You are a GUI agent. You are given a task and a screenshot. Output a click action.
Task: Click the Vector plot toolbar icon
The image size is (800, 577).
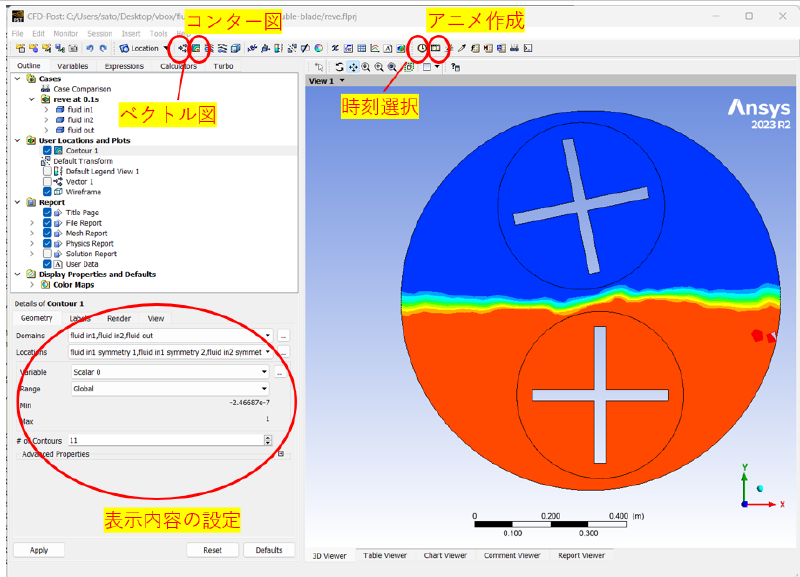[183, 48]
